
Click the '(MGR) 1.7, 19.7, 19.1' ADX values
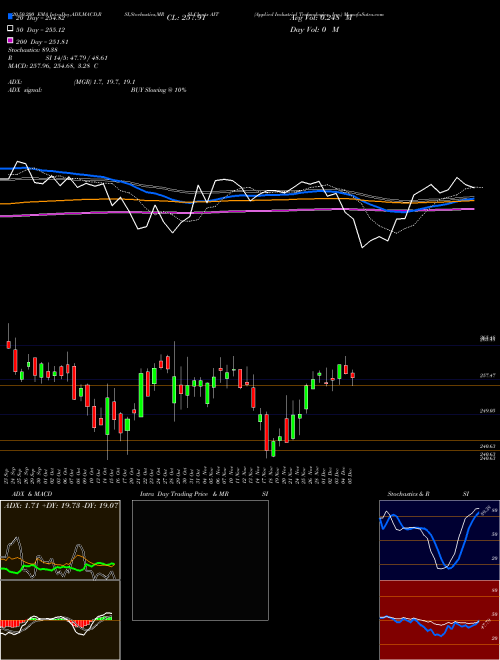pos(104,82)
